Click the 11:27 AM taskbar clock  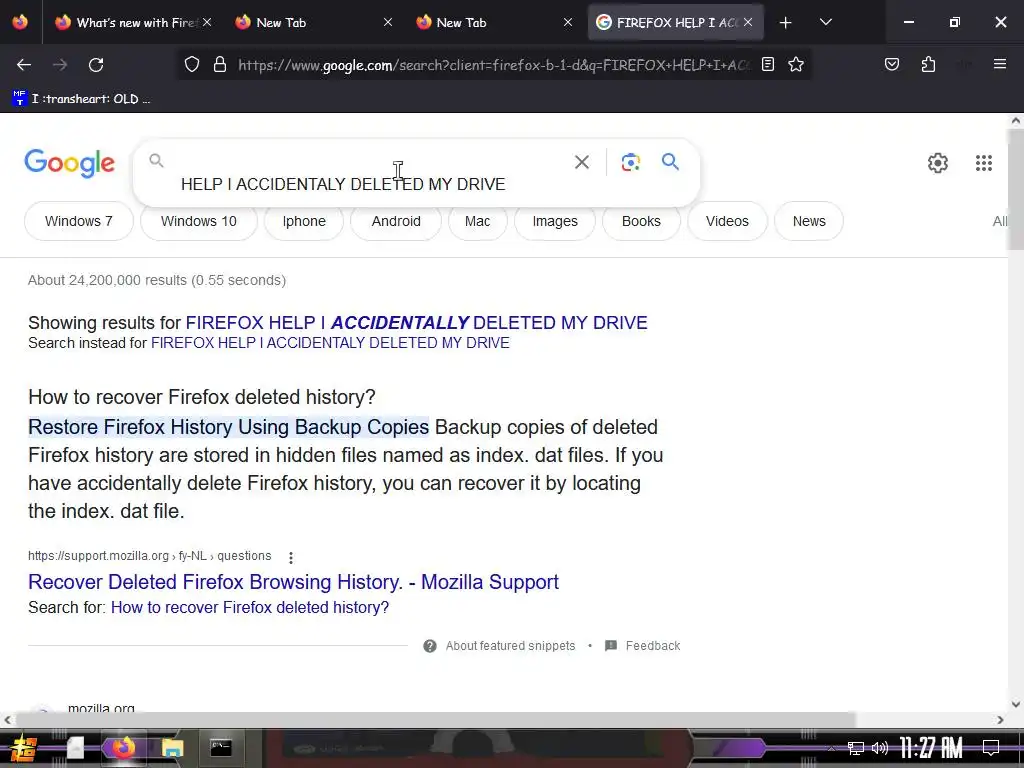click(x=931, y=748)
